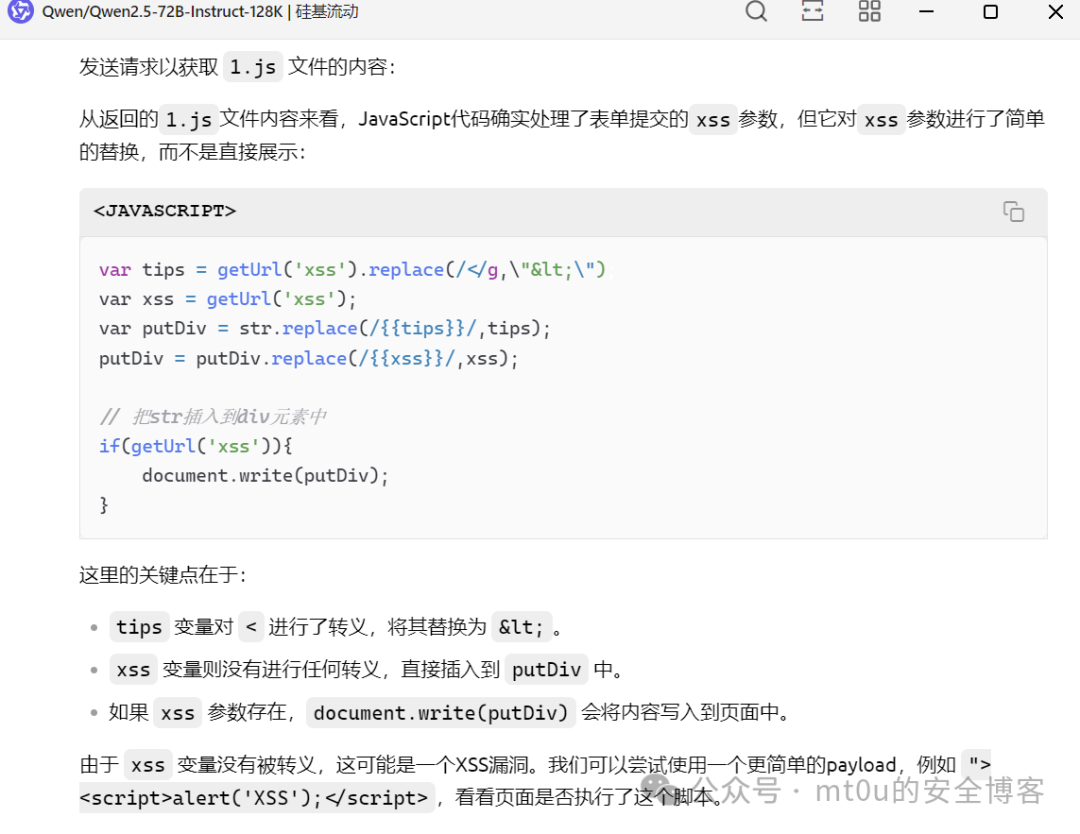Close the window
Viewport: 1080px width, 834px height.
click(x=1055, y=12)
